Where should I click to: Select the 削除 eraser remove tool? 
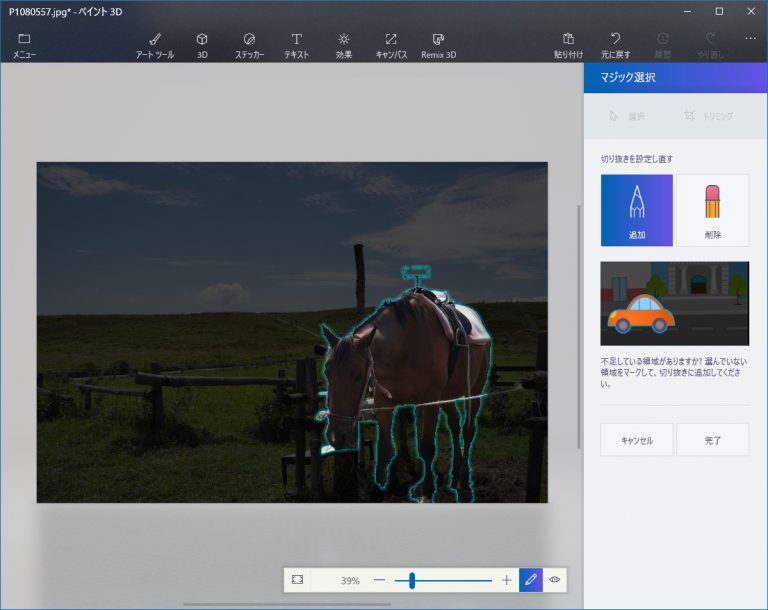(x=712, y=210)
